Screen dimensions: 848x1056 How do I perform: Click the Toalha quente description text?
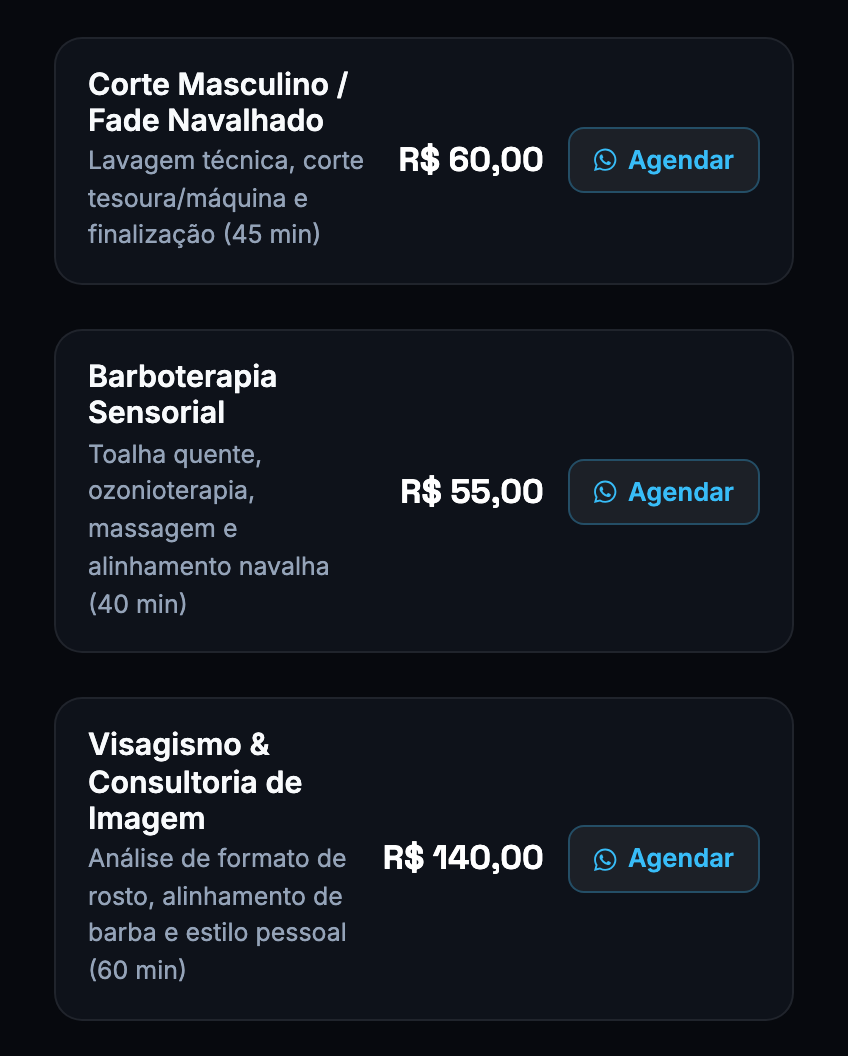tap(209, 529)
